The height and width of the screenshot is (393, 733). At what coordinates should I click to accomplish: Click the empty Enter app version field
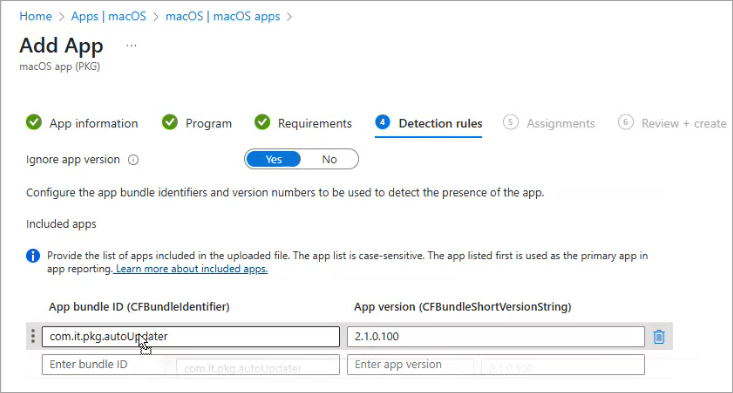(x=496, y=364)
